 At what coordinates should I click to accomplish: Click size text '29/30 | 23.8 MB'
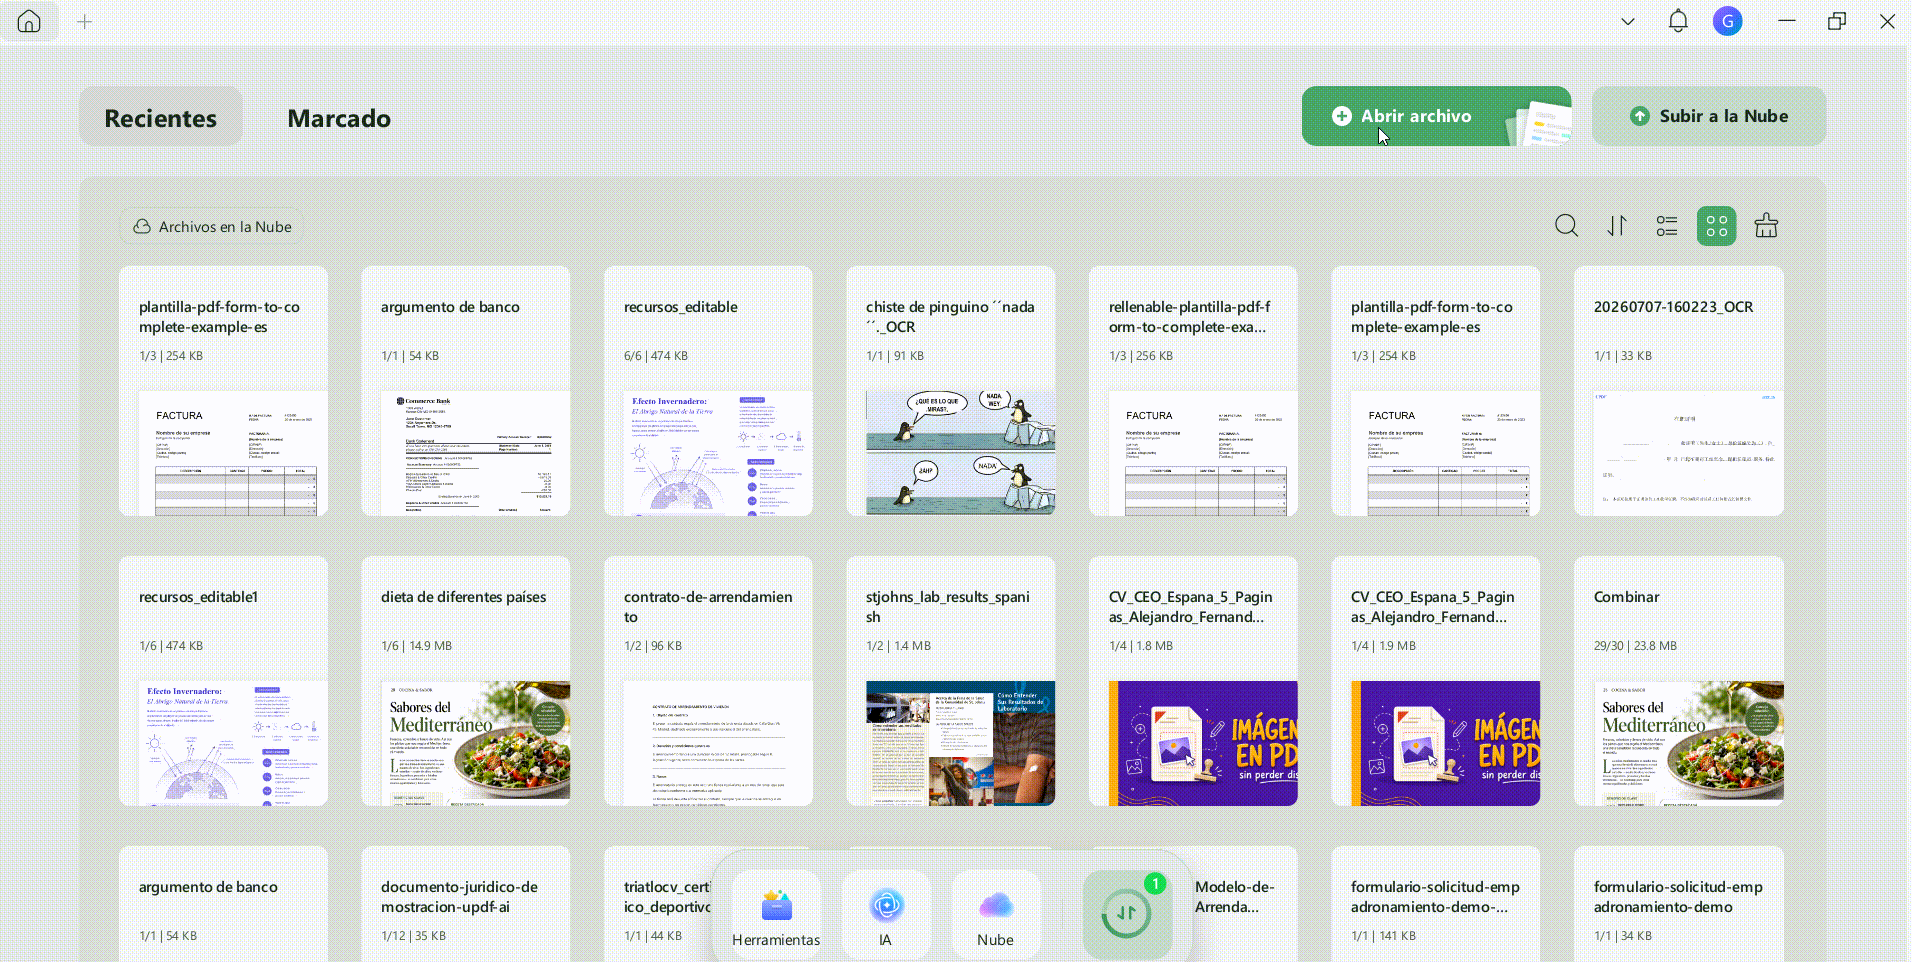point(1635,646)
